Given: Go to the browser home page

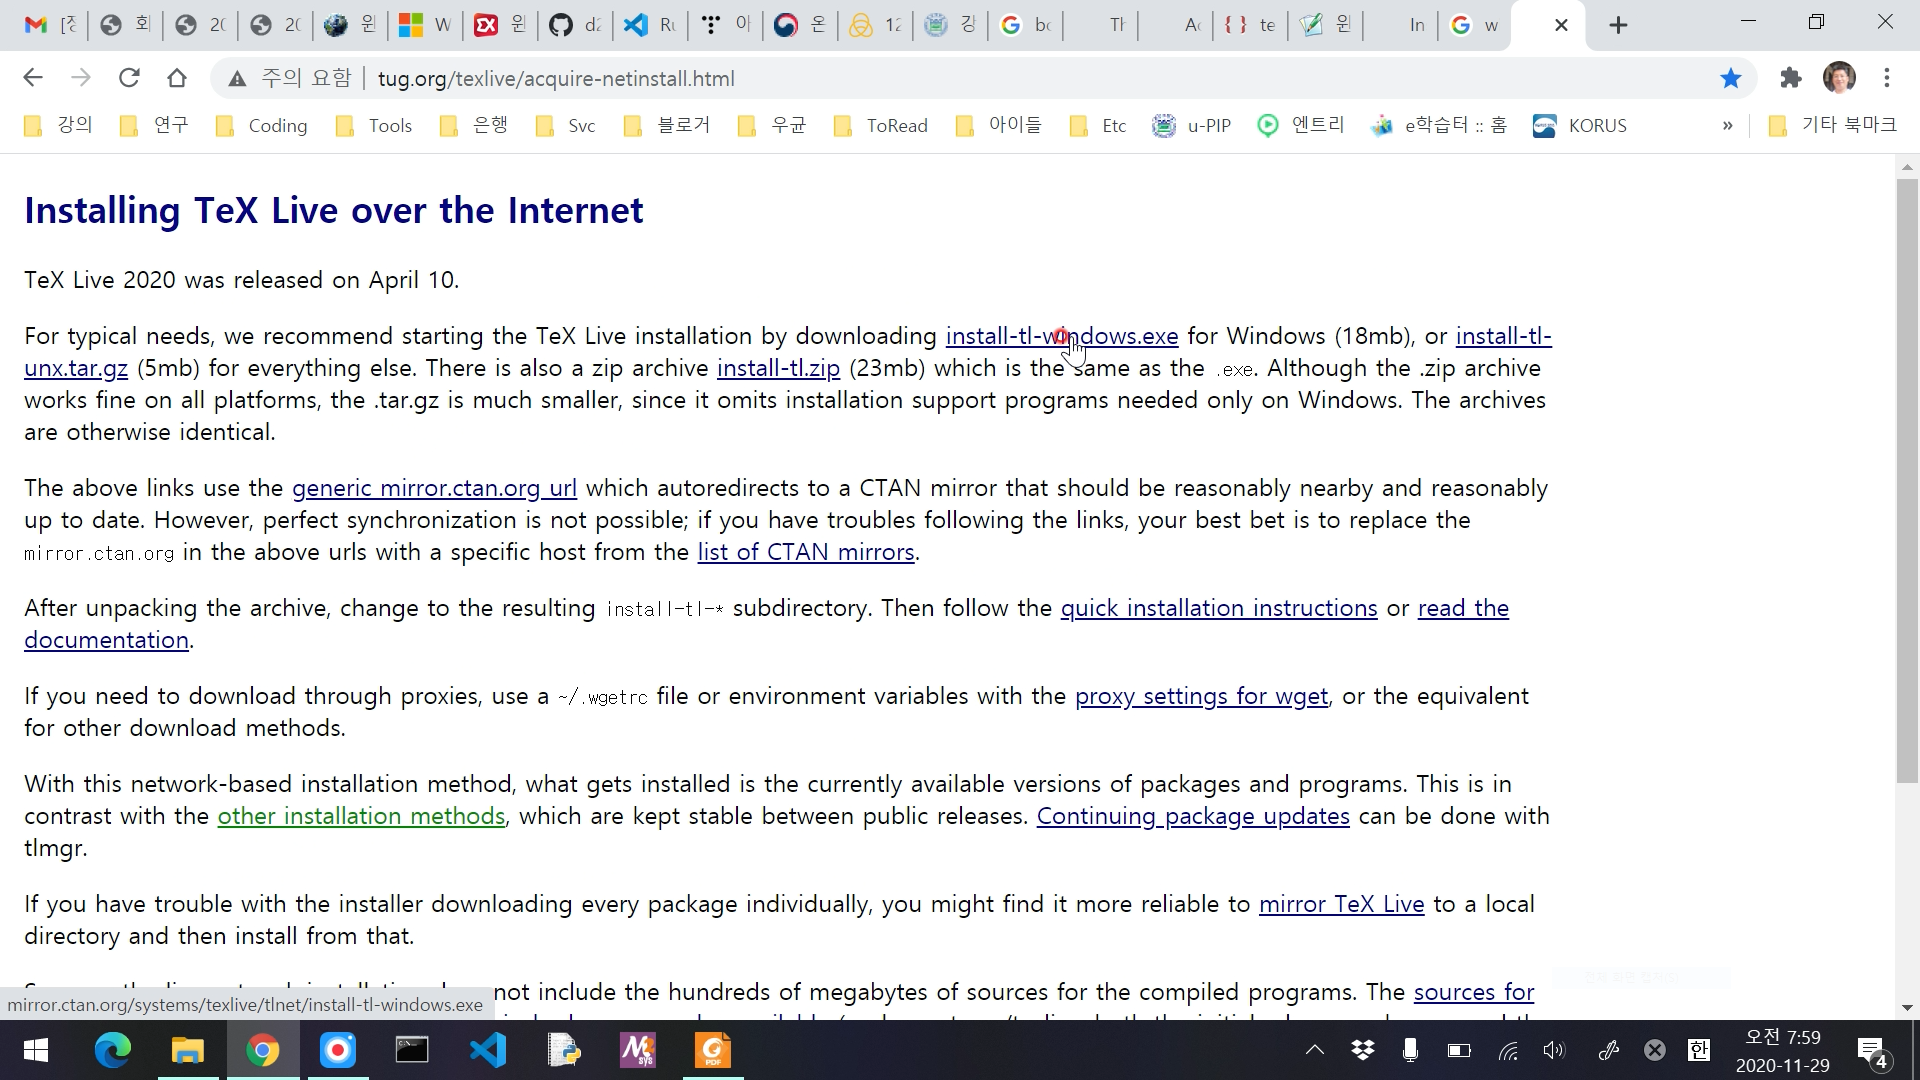Looking at the screenshot, I should [177, 78].
